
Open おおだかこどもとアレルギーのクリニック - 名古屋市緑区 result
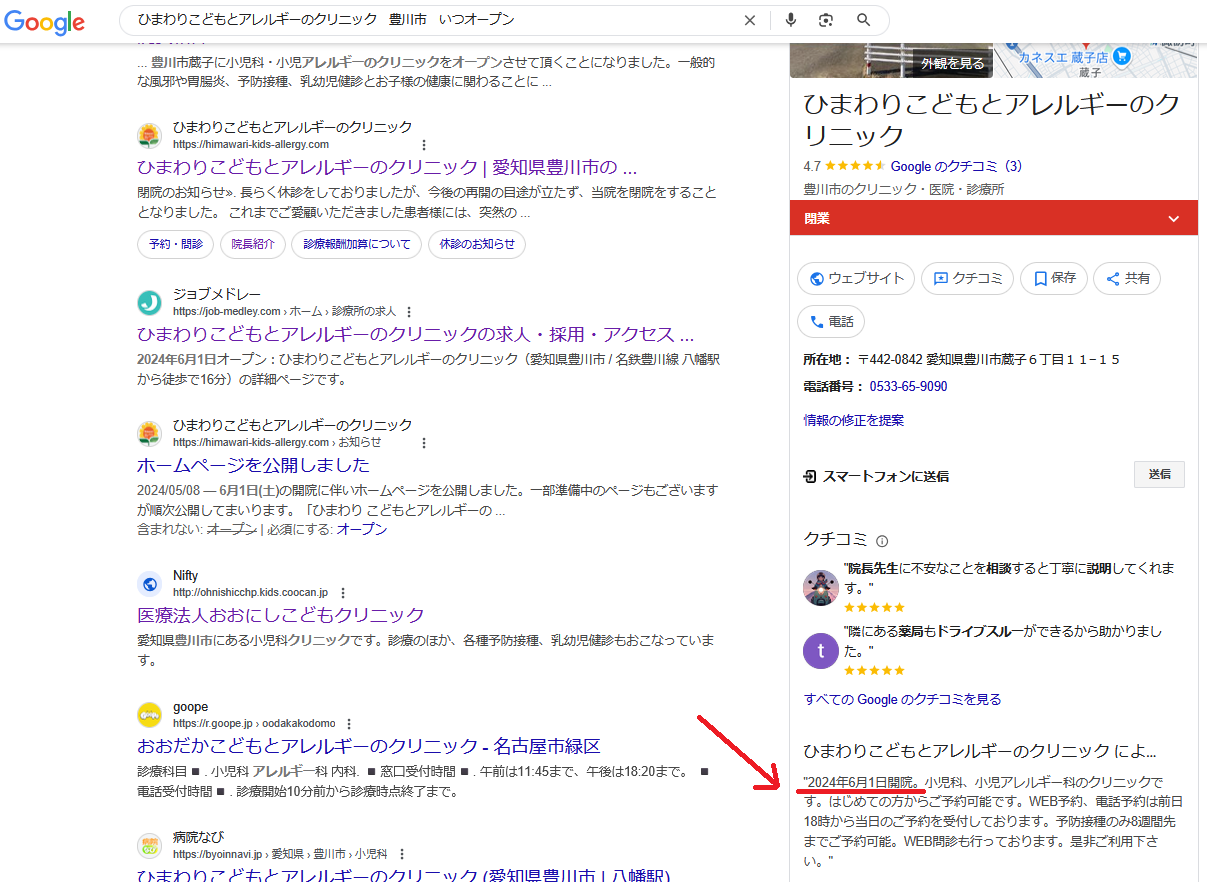tap(369, 746)
